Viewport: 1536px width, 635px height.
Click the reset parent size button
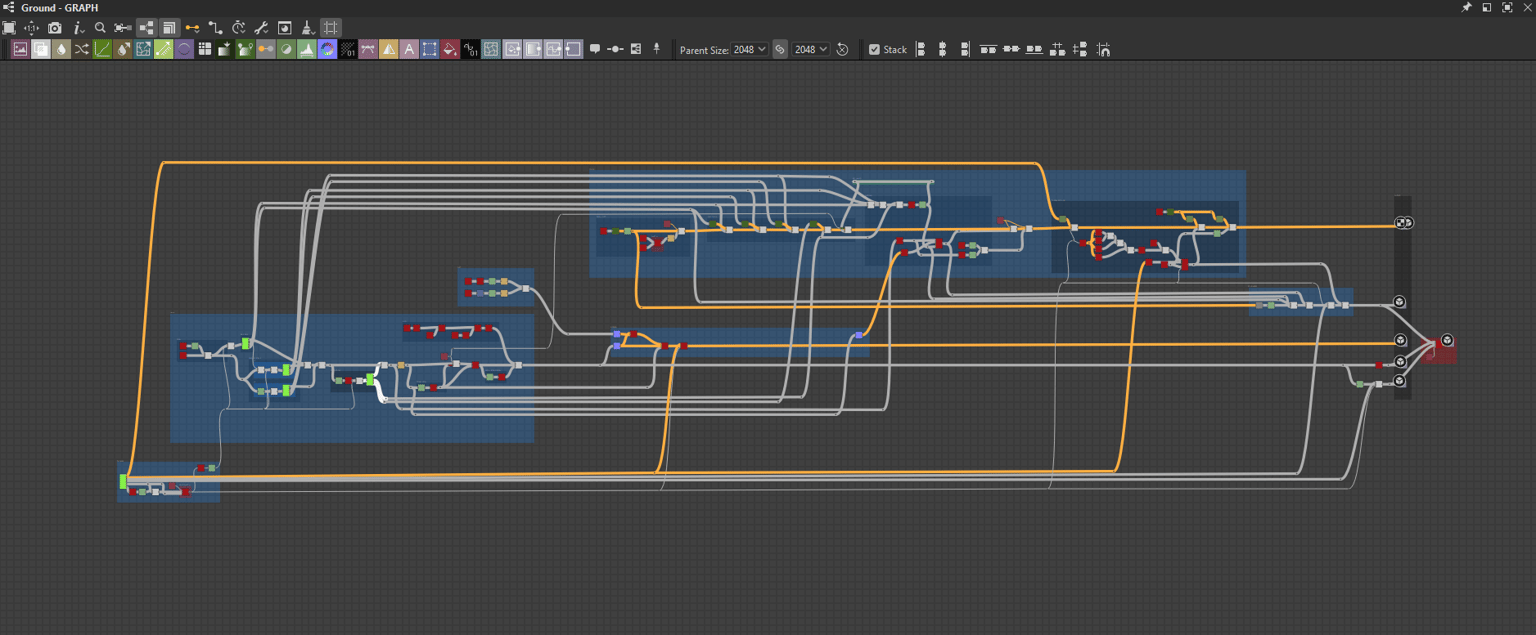point(842,49)
